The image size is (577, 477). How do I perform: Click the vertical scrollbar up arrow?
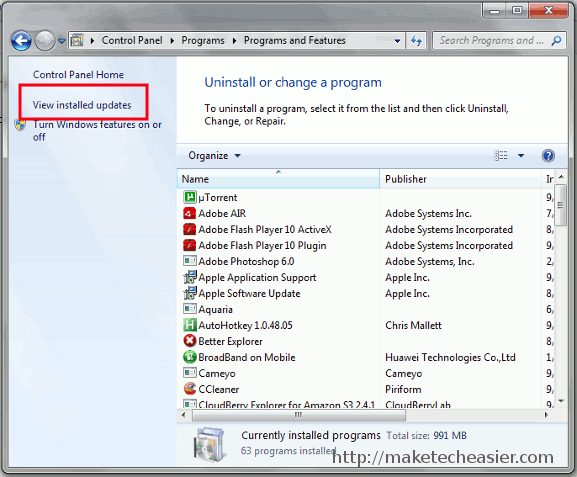[561, 177]
